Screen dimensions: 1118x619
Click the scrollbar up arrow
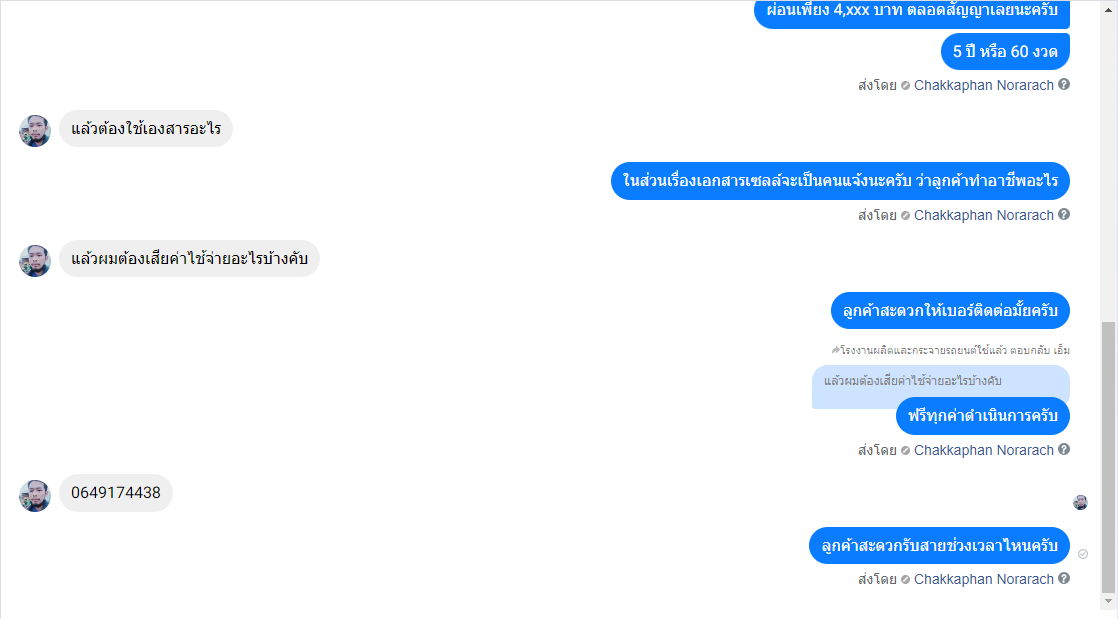tap(1109, 10)
